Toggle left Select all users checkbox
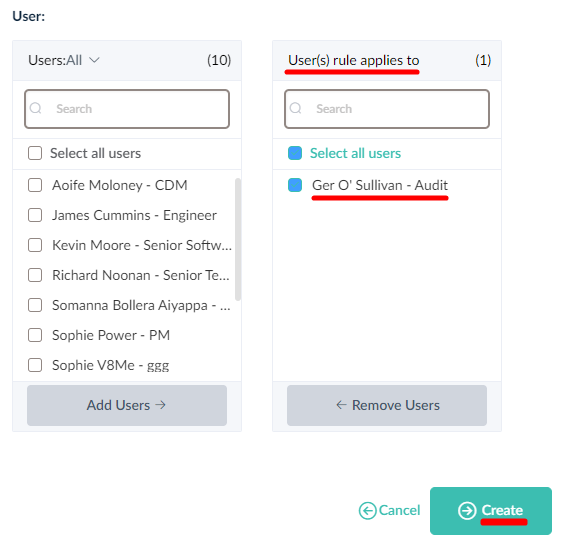Viewport: 561px width, 546px height. (x=35, y=153)
